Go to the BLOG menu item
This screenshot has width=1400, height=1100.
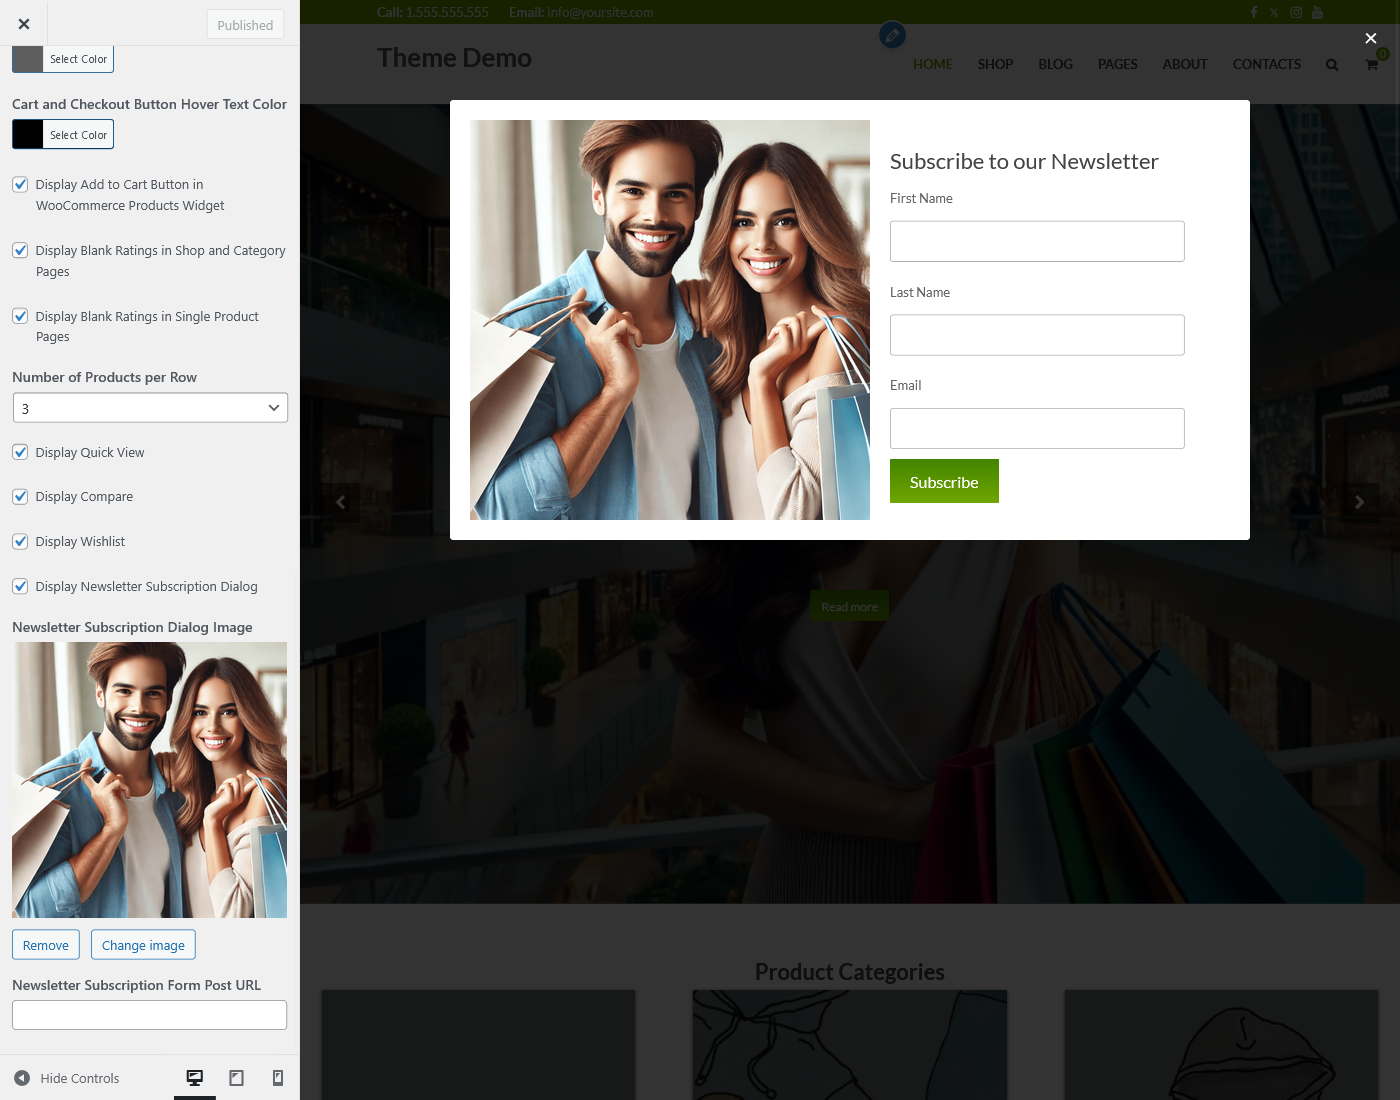pyautogui.click(x=1055, y=64)
